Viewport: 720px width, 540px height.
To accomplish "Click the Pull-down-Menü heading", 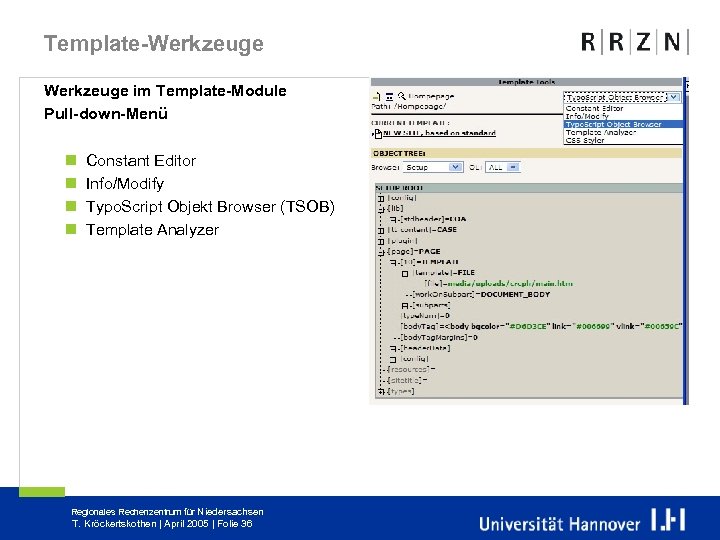I will point(106,113).
